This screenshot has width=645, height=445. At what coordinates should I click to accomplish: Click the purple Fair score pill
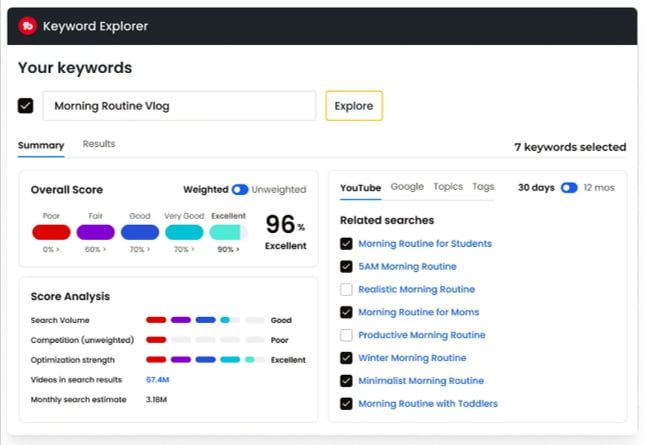[95, 232]
